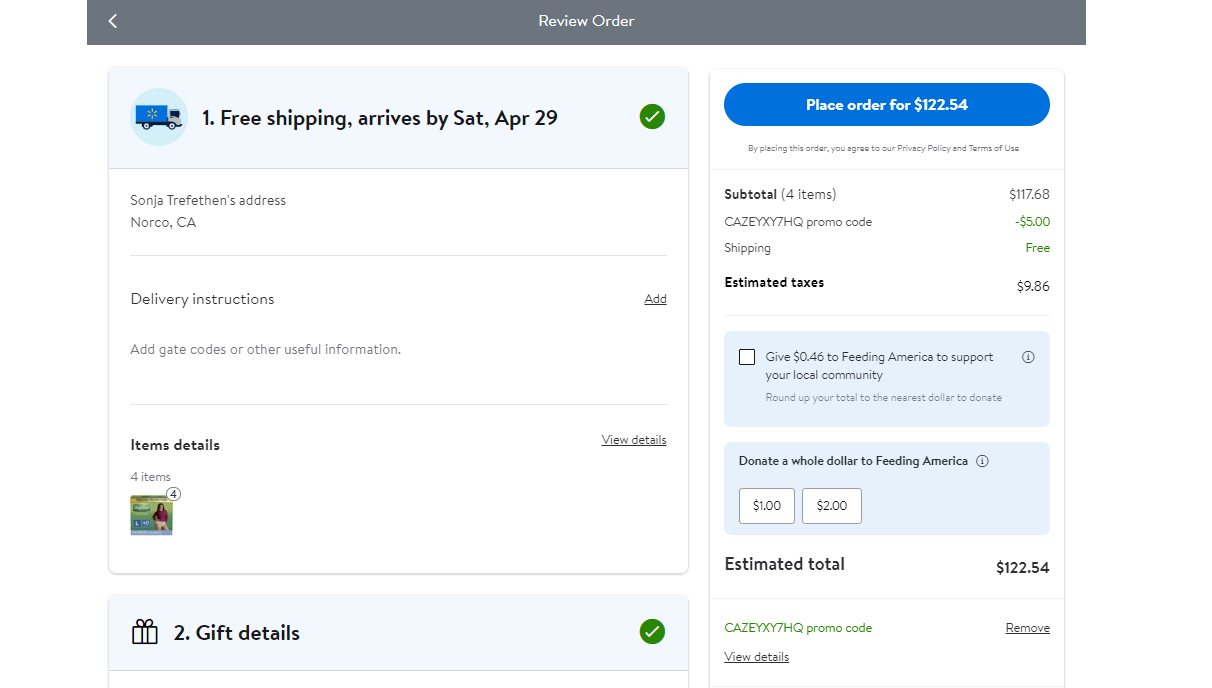The width and height of the screenshot is (1212, 688).
Task: Click the gift box icon
Action: pyautogui.click(x=145, y=632)
